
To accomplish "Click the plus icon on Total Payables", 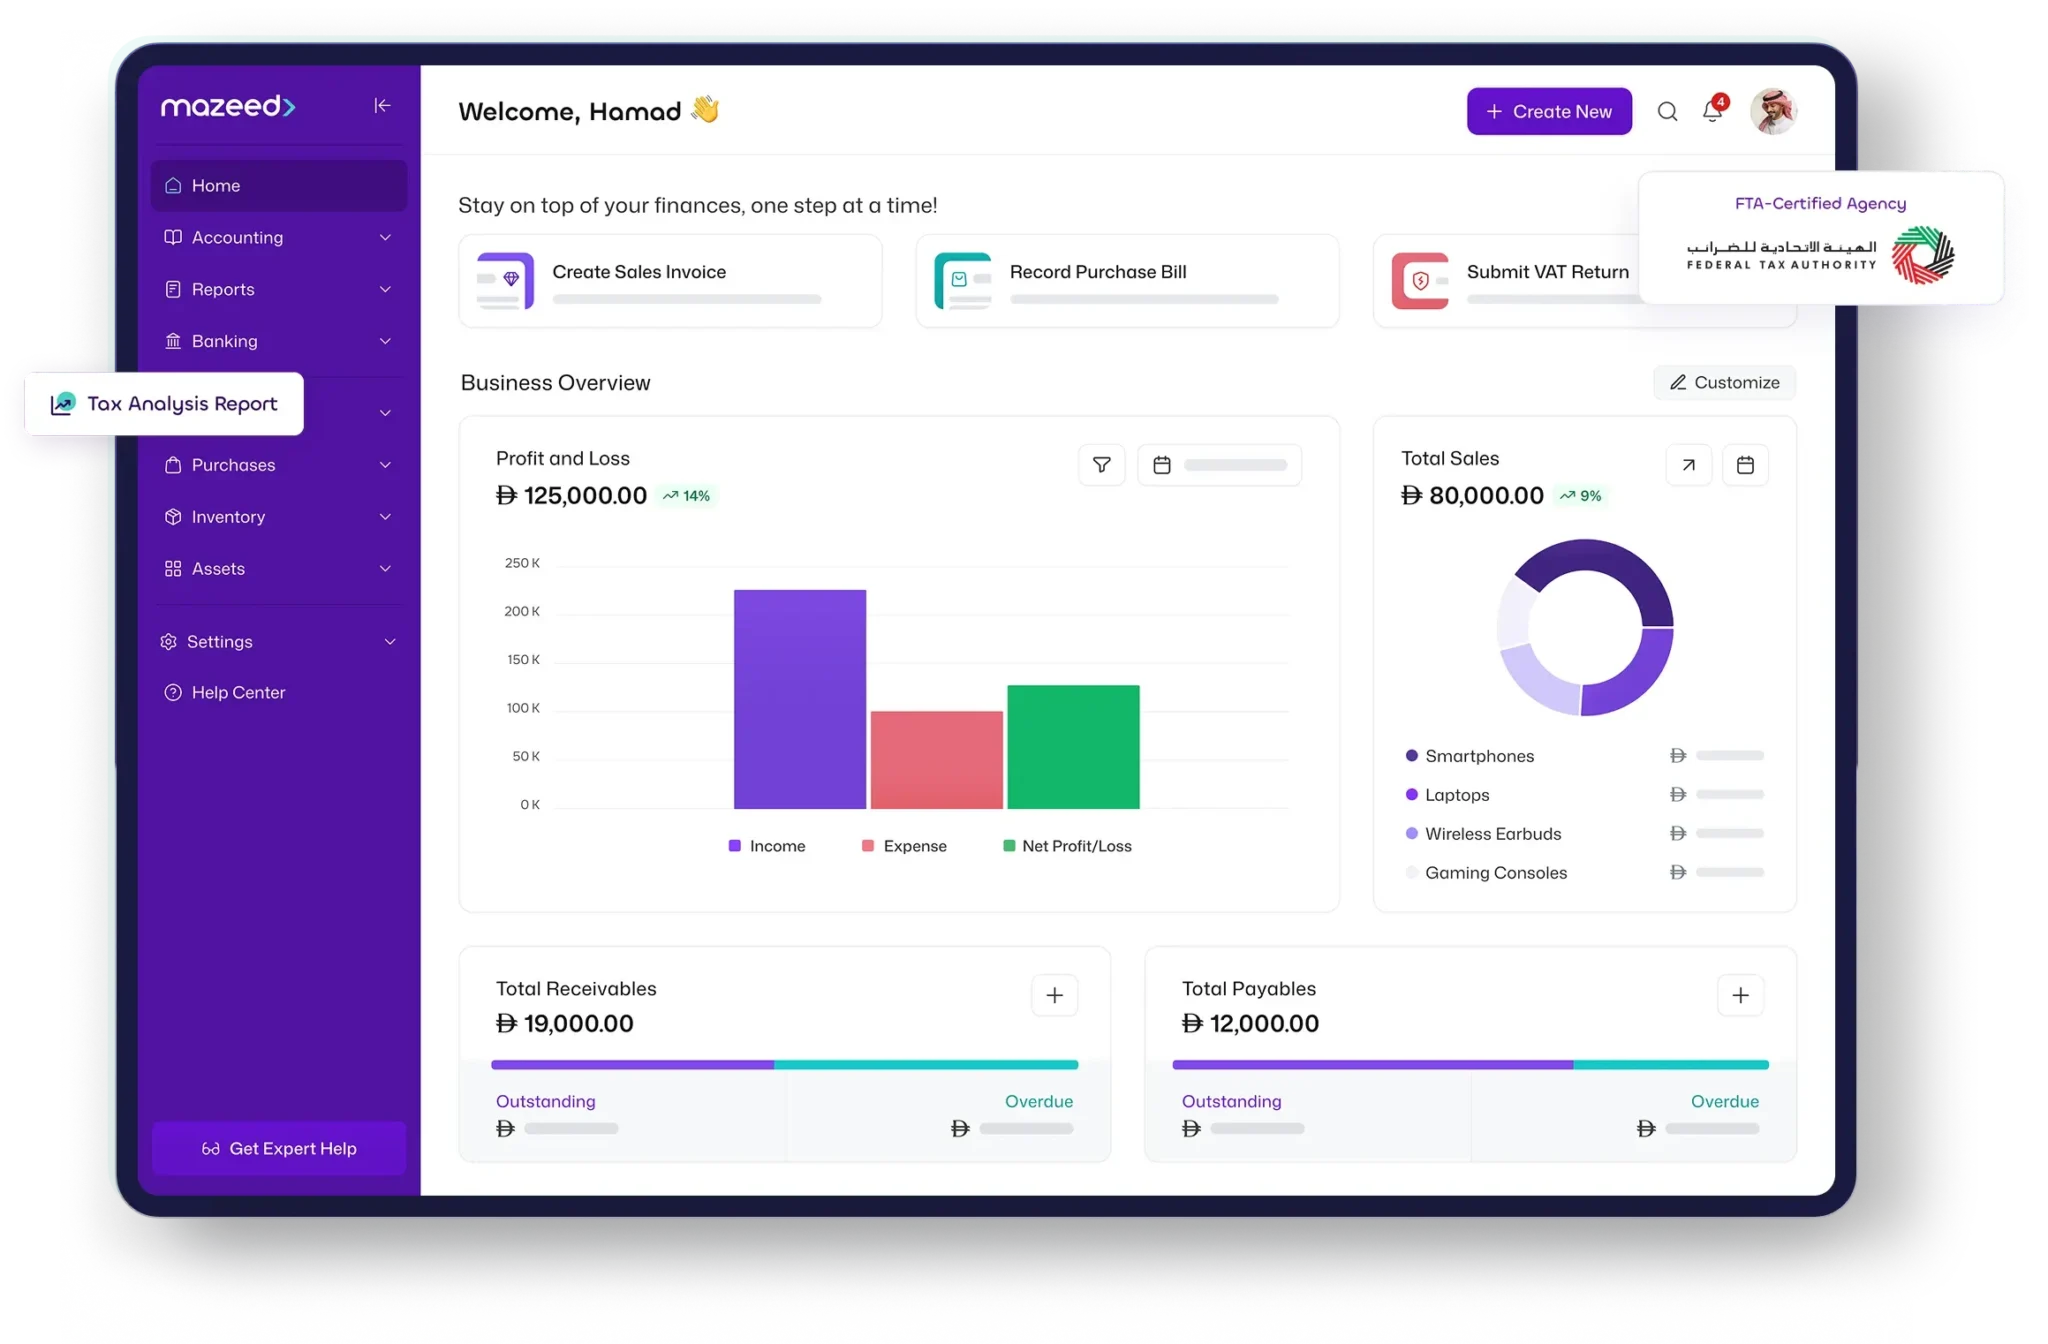I will [1740, 995].
